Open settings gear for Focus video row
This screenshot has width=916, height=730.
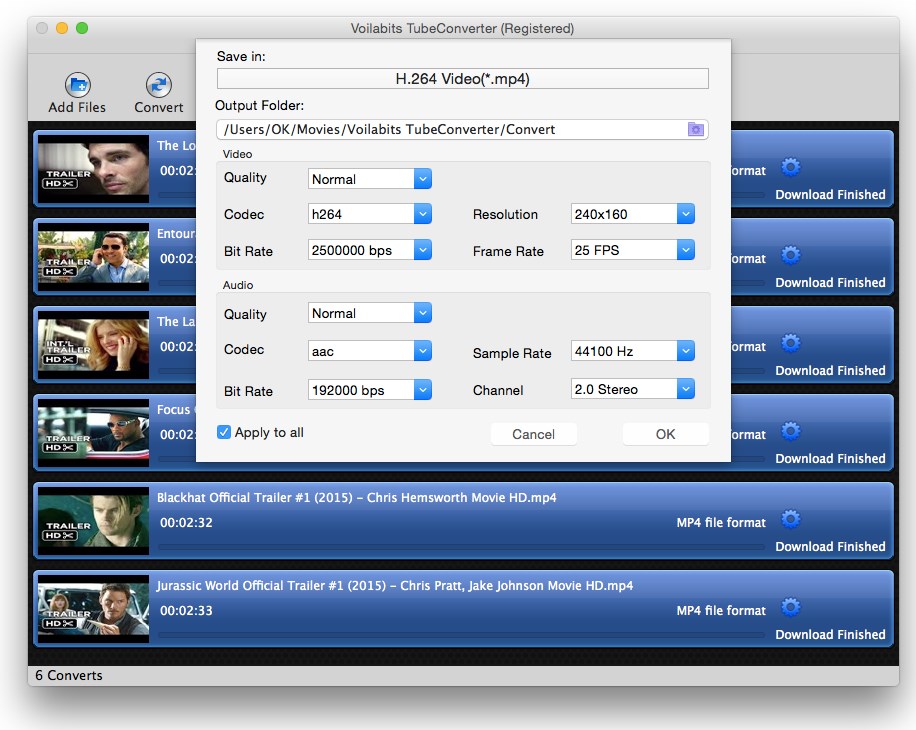[790, 432]
